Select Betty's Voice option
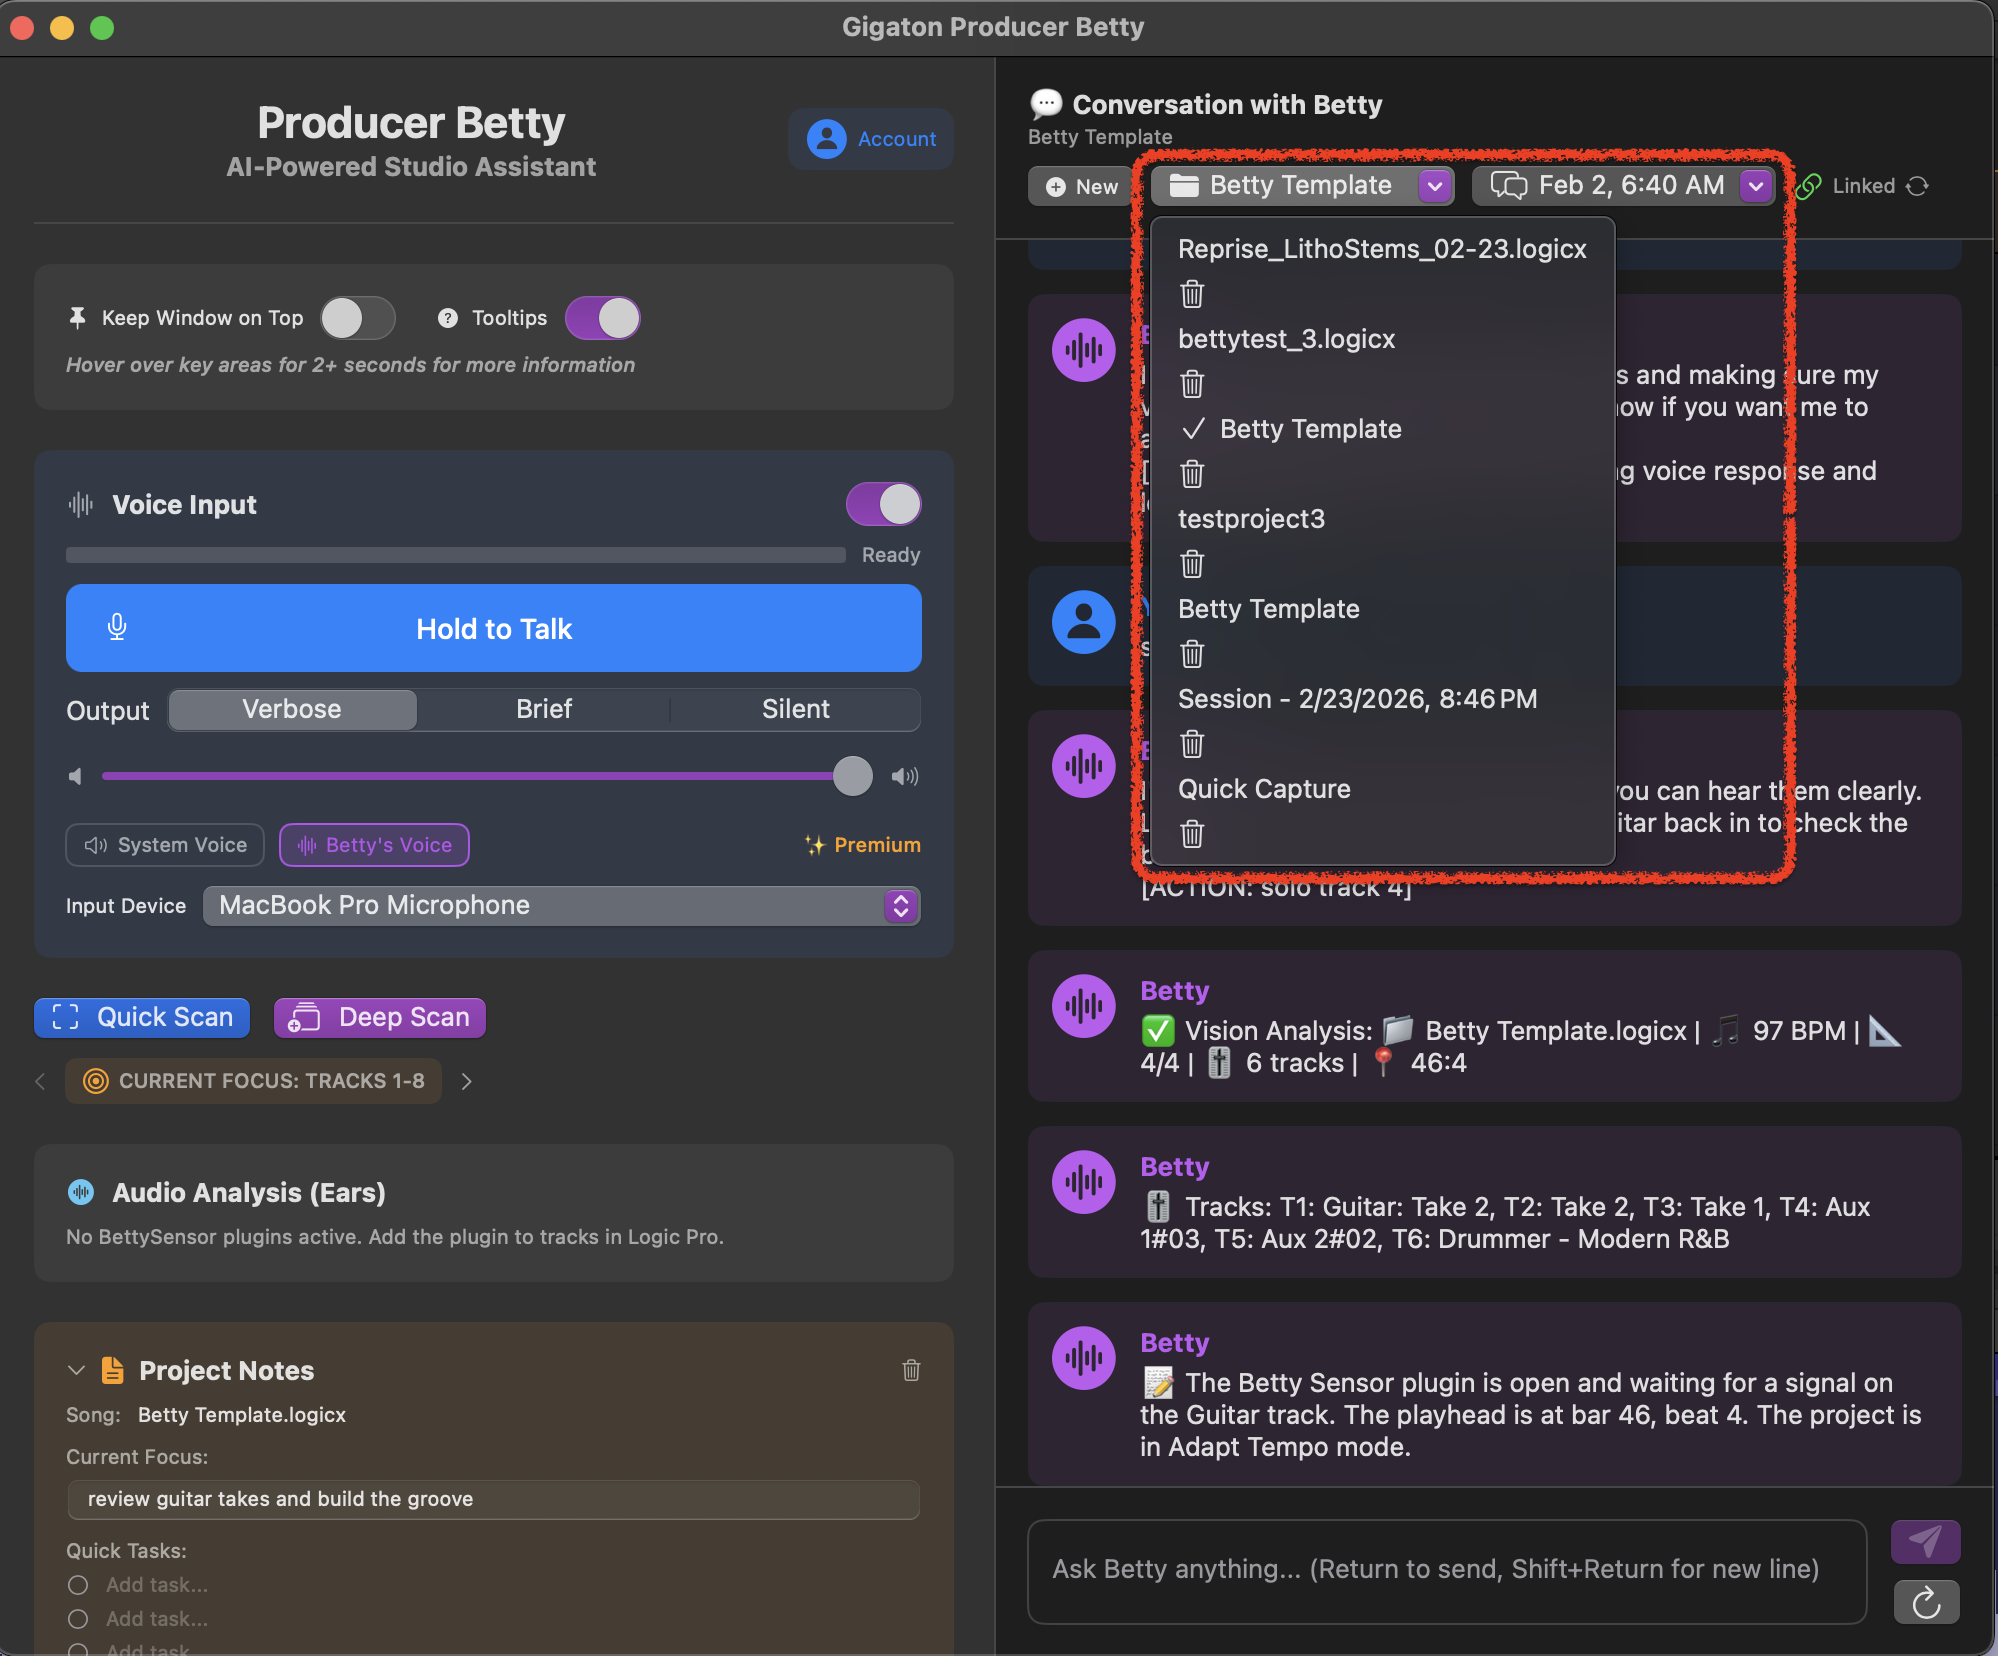1998x1656 pixels. point(373,845)
